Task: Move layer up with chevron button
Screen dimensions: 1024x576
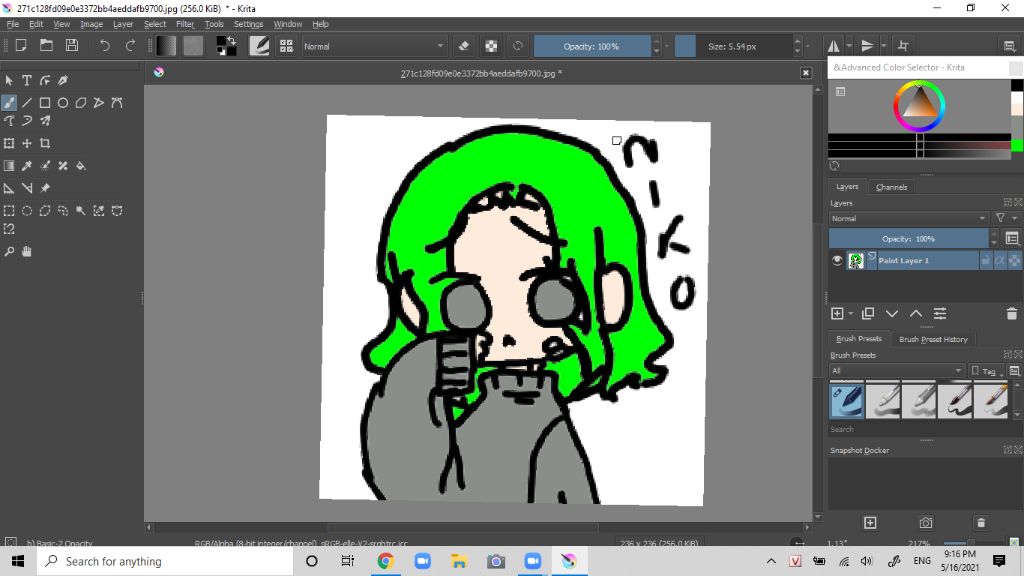Action: tap(916, 313)
